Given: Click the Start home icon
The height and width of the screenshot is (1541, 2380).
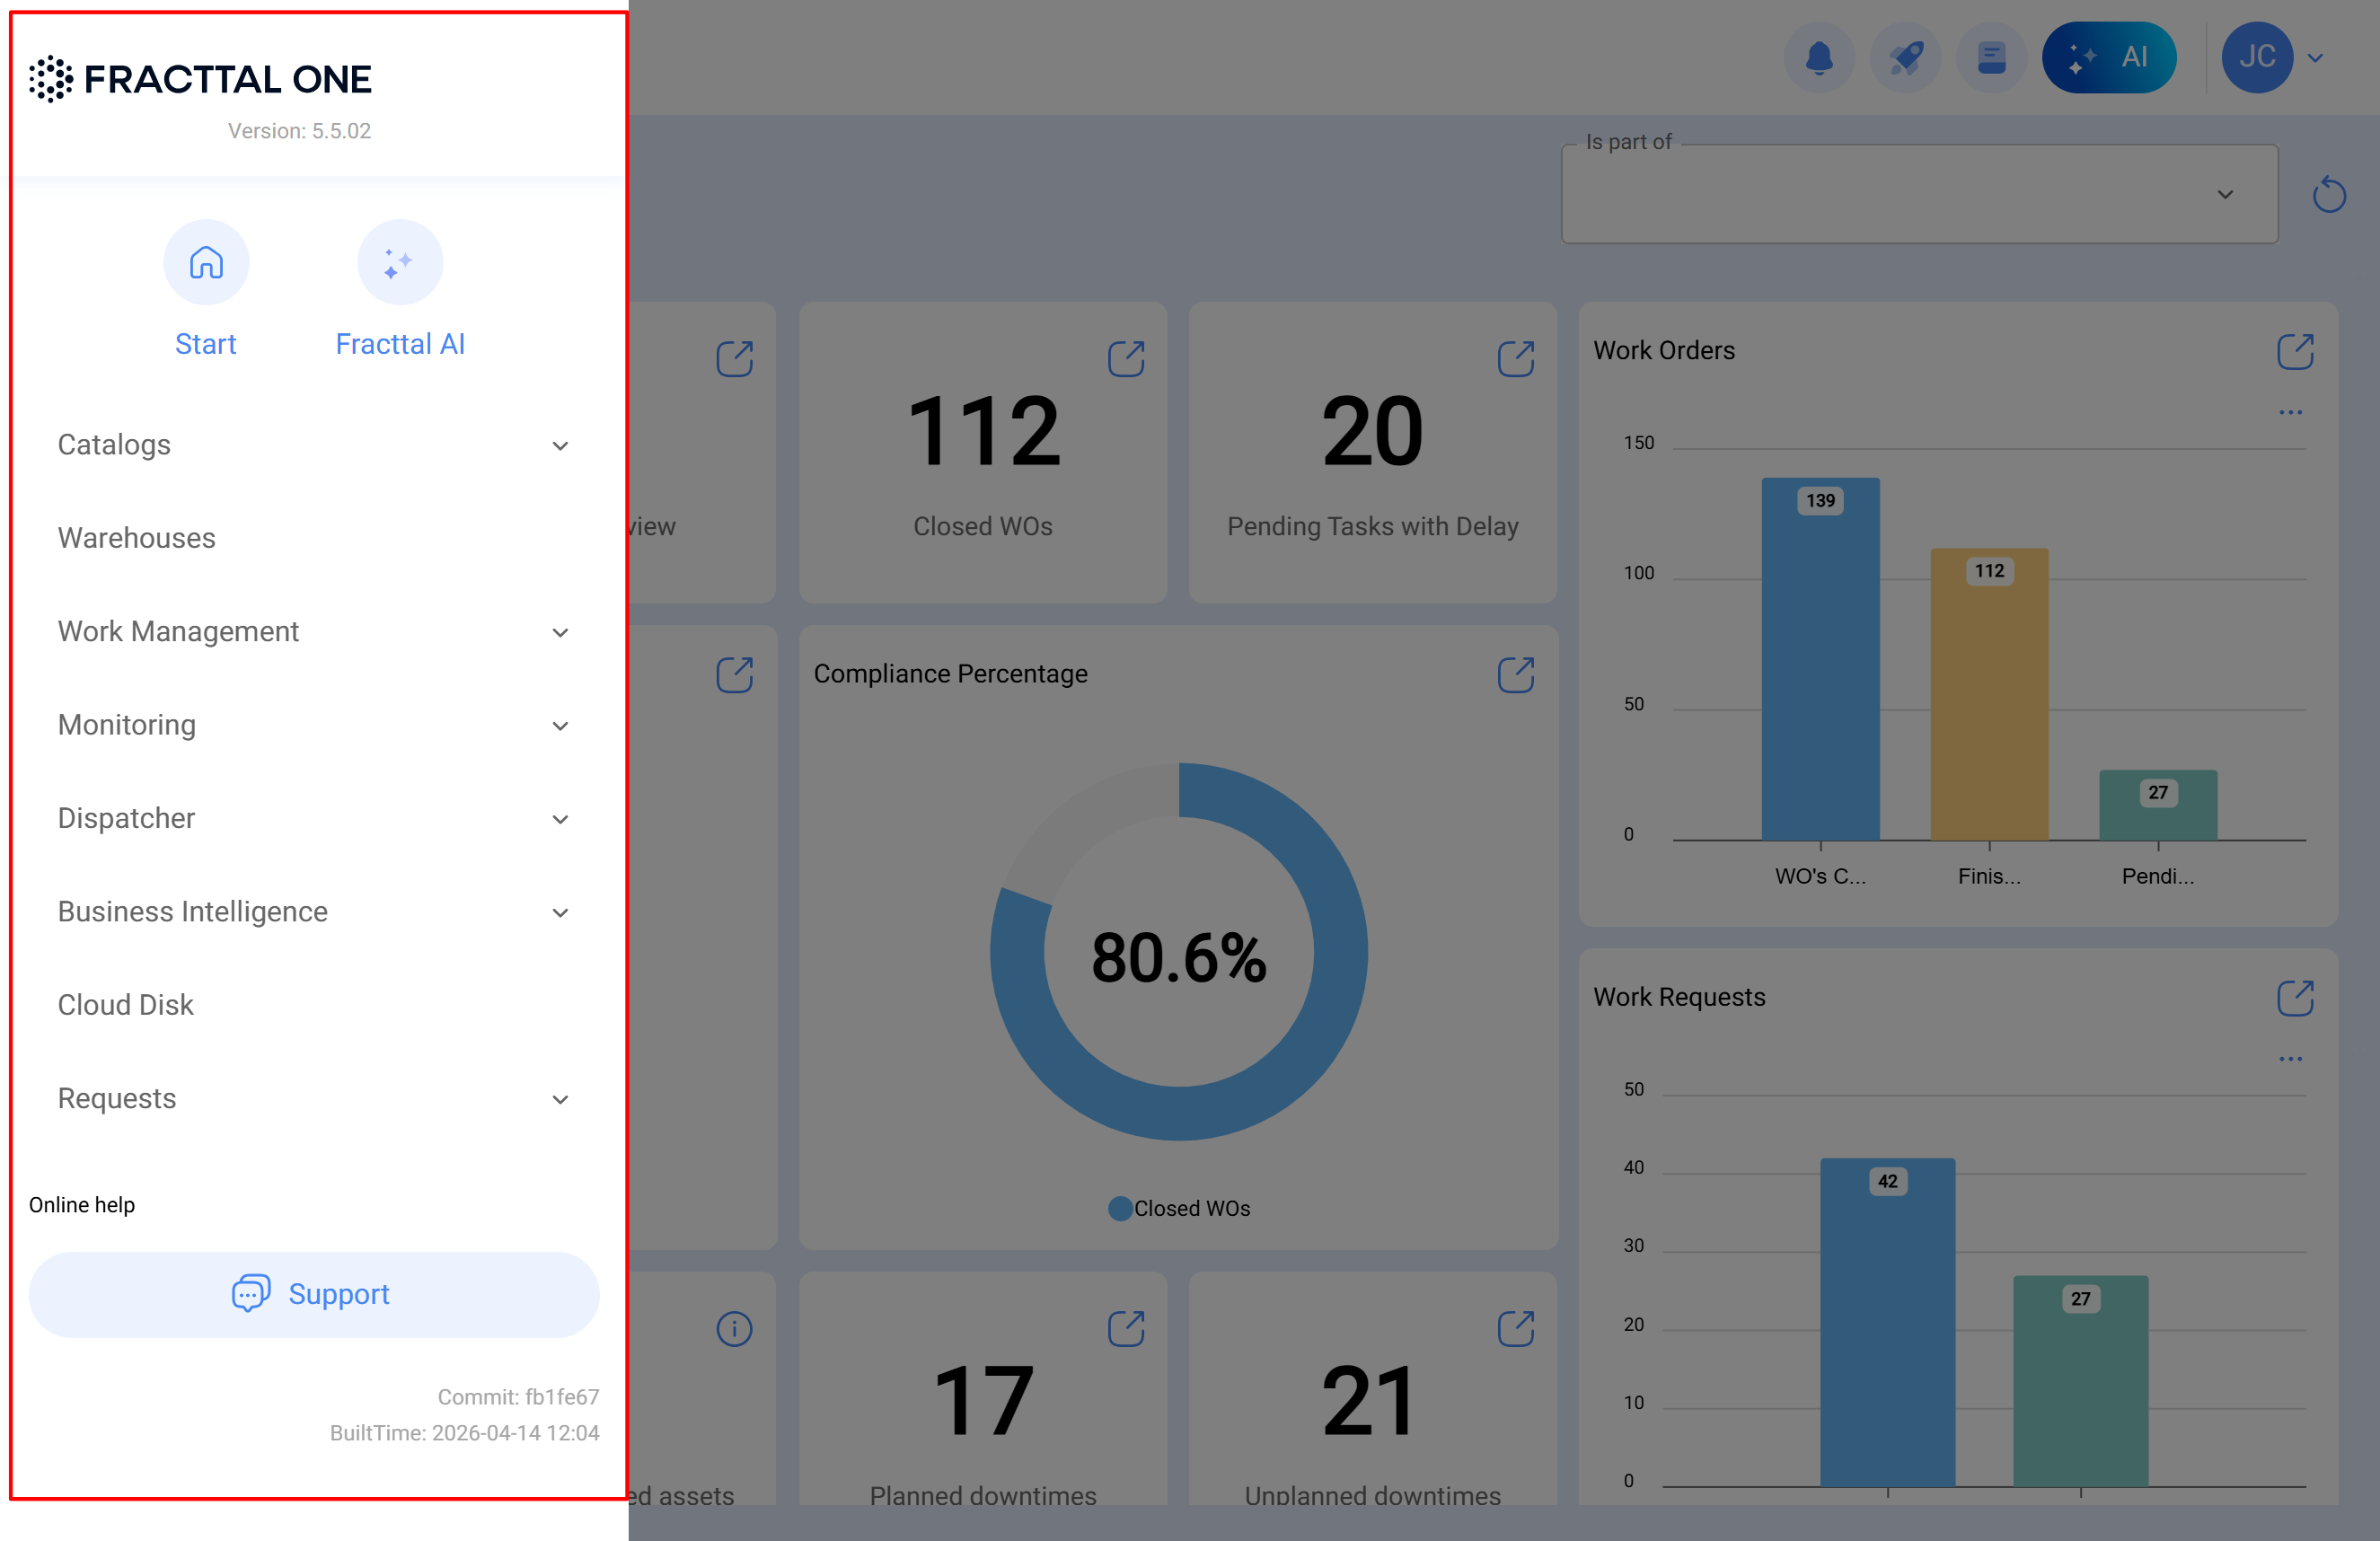Looking at the screenshot, I should click(206, 262).
